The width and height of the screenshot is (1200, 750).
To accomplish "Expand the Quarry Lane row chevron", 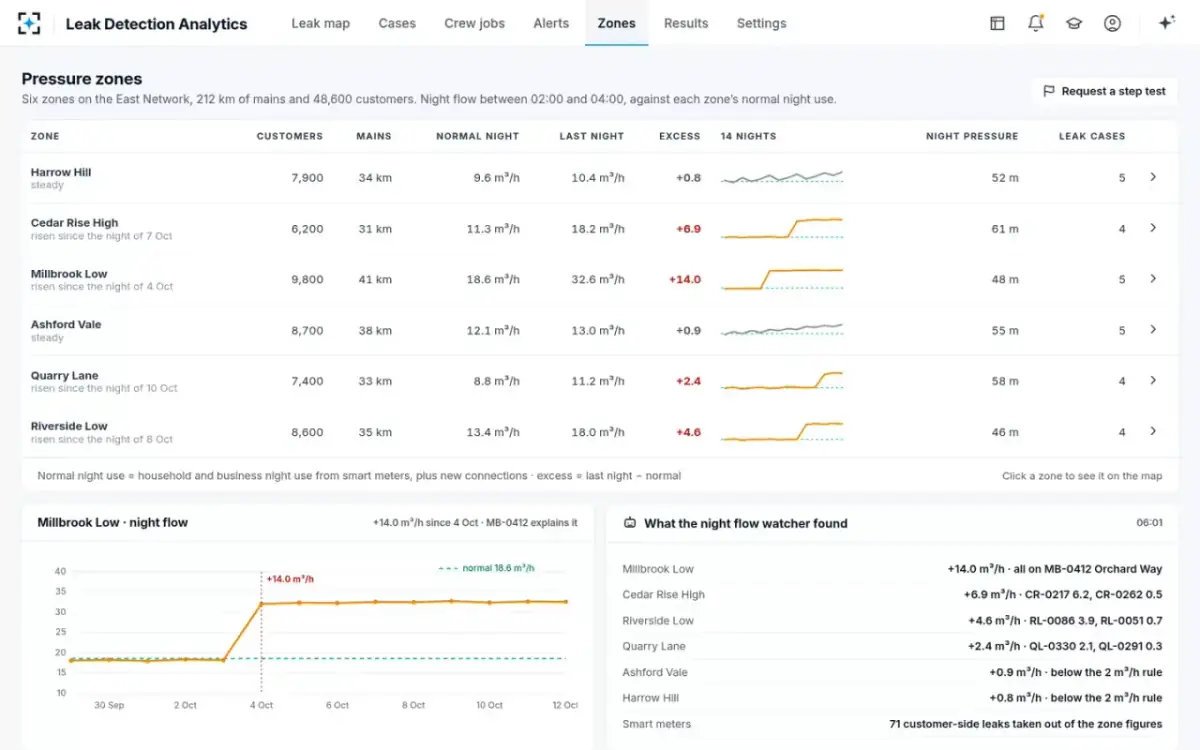I will (1153, 381).
